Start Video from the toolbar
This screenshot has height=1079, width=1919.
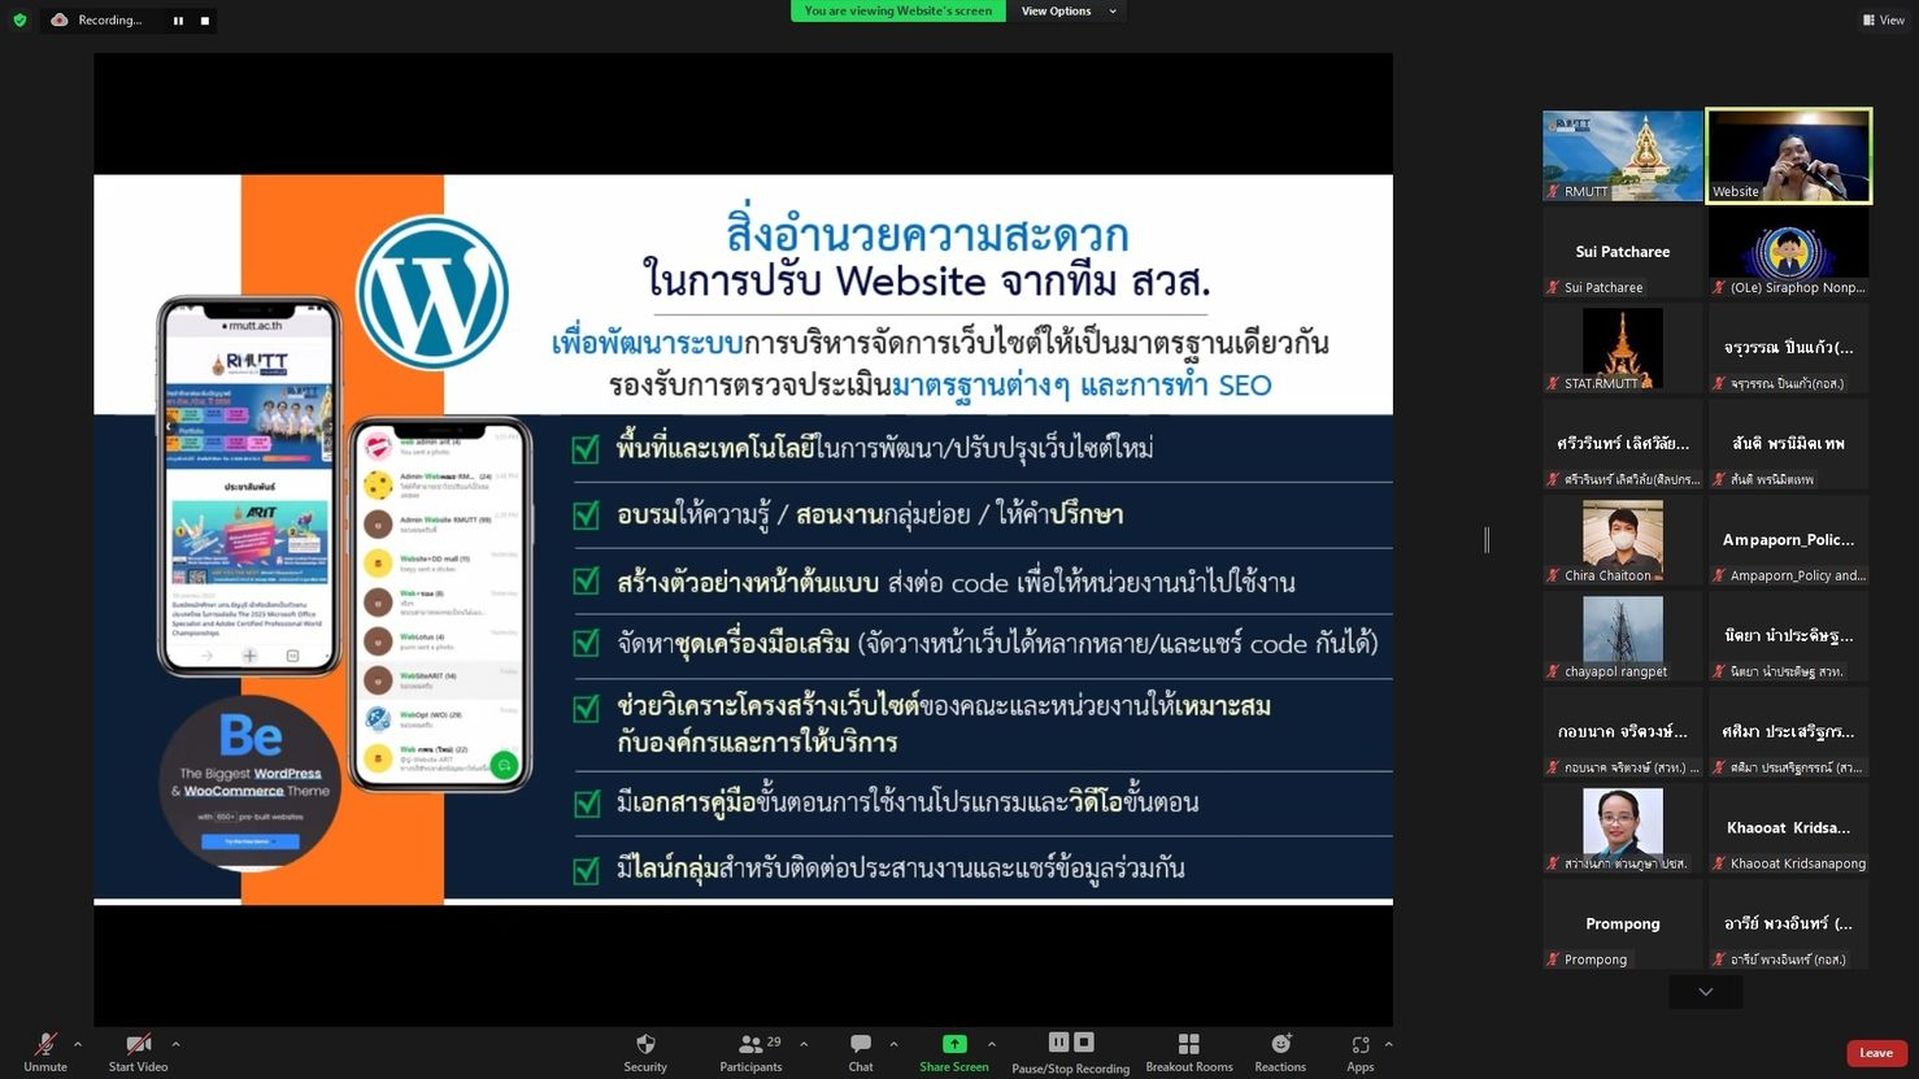138,1052
